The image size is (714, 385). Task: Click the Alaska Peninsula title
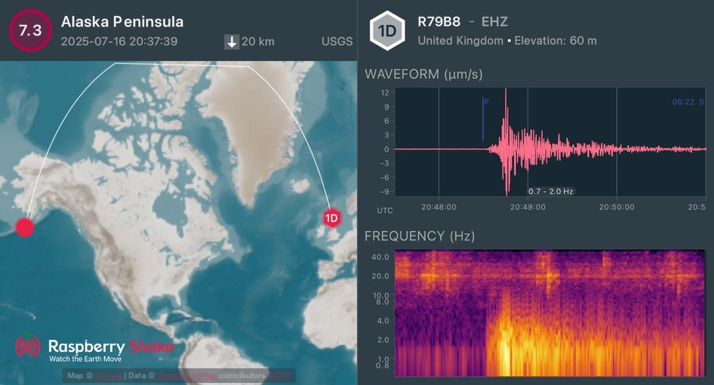click(122, 21)
